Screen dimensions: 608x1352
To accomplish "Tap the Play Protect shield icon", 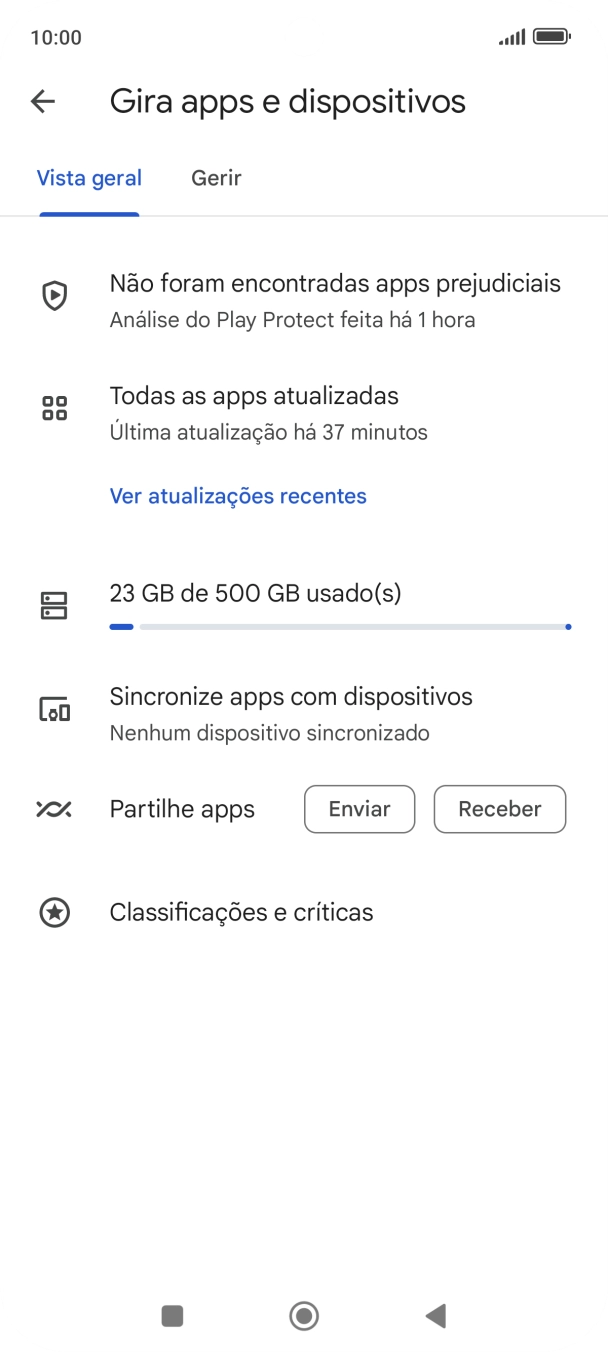I will click(54, 296).
